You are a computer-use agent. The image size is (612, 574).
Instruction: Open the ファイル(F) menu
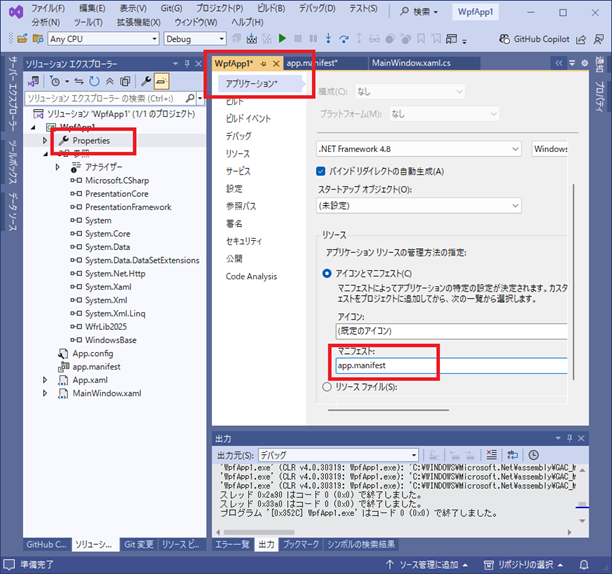pyautogui.click(x=48, y=8)
